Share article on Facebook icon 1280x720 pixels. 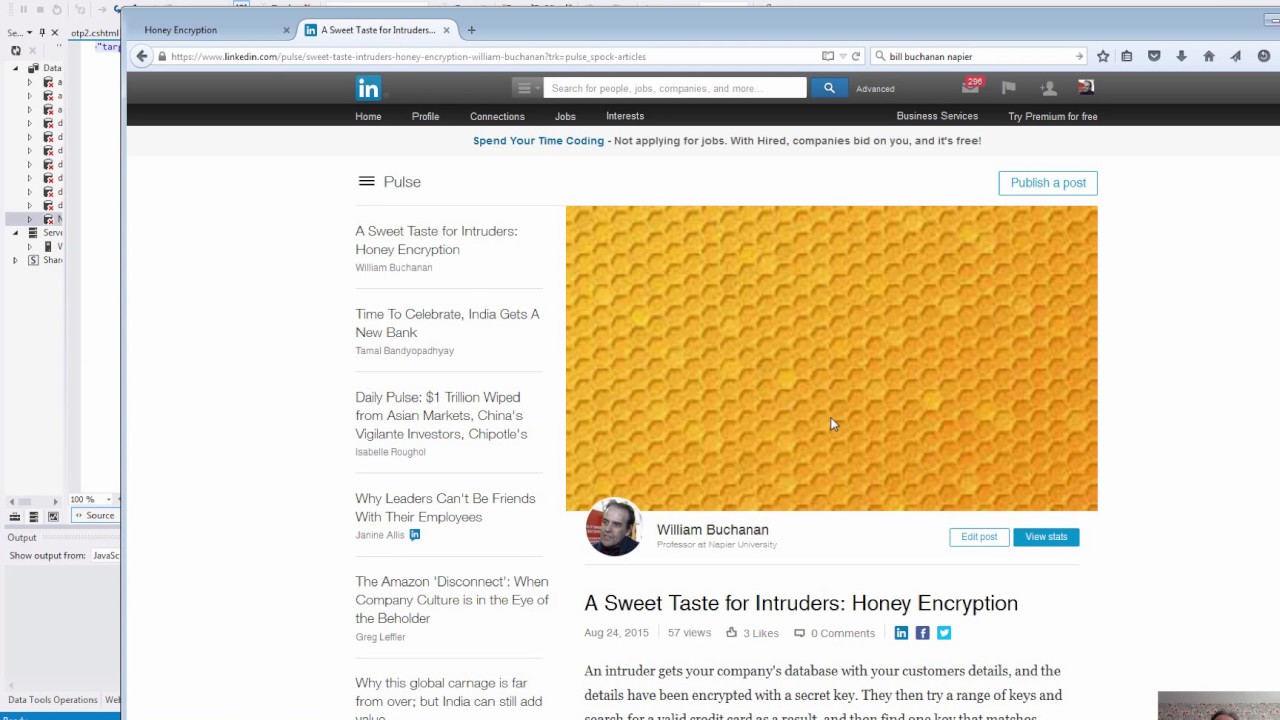pos(922,633)
